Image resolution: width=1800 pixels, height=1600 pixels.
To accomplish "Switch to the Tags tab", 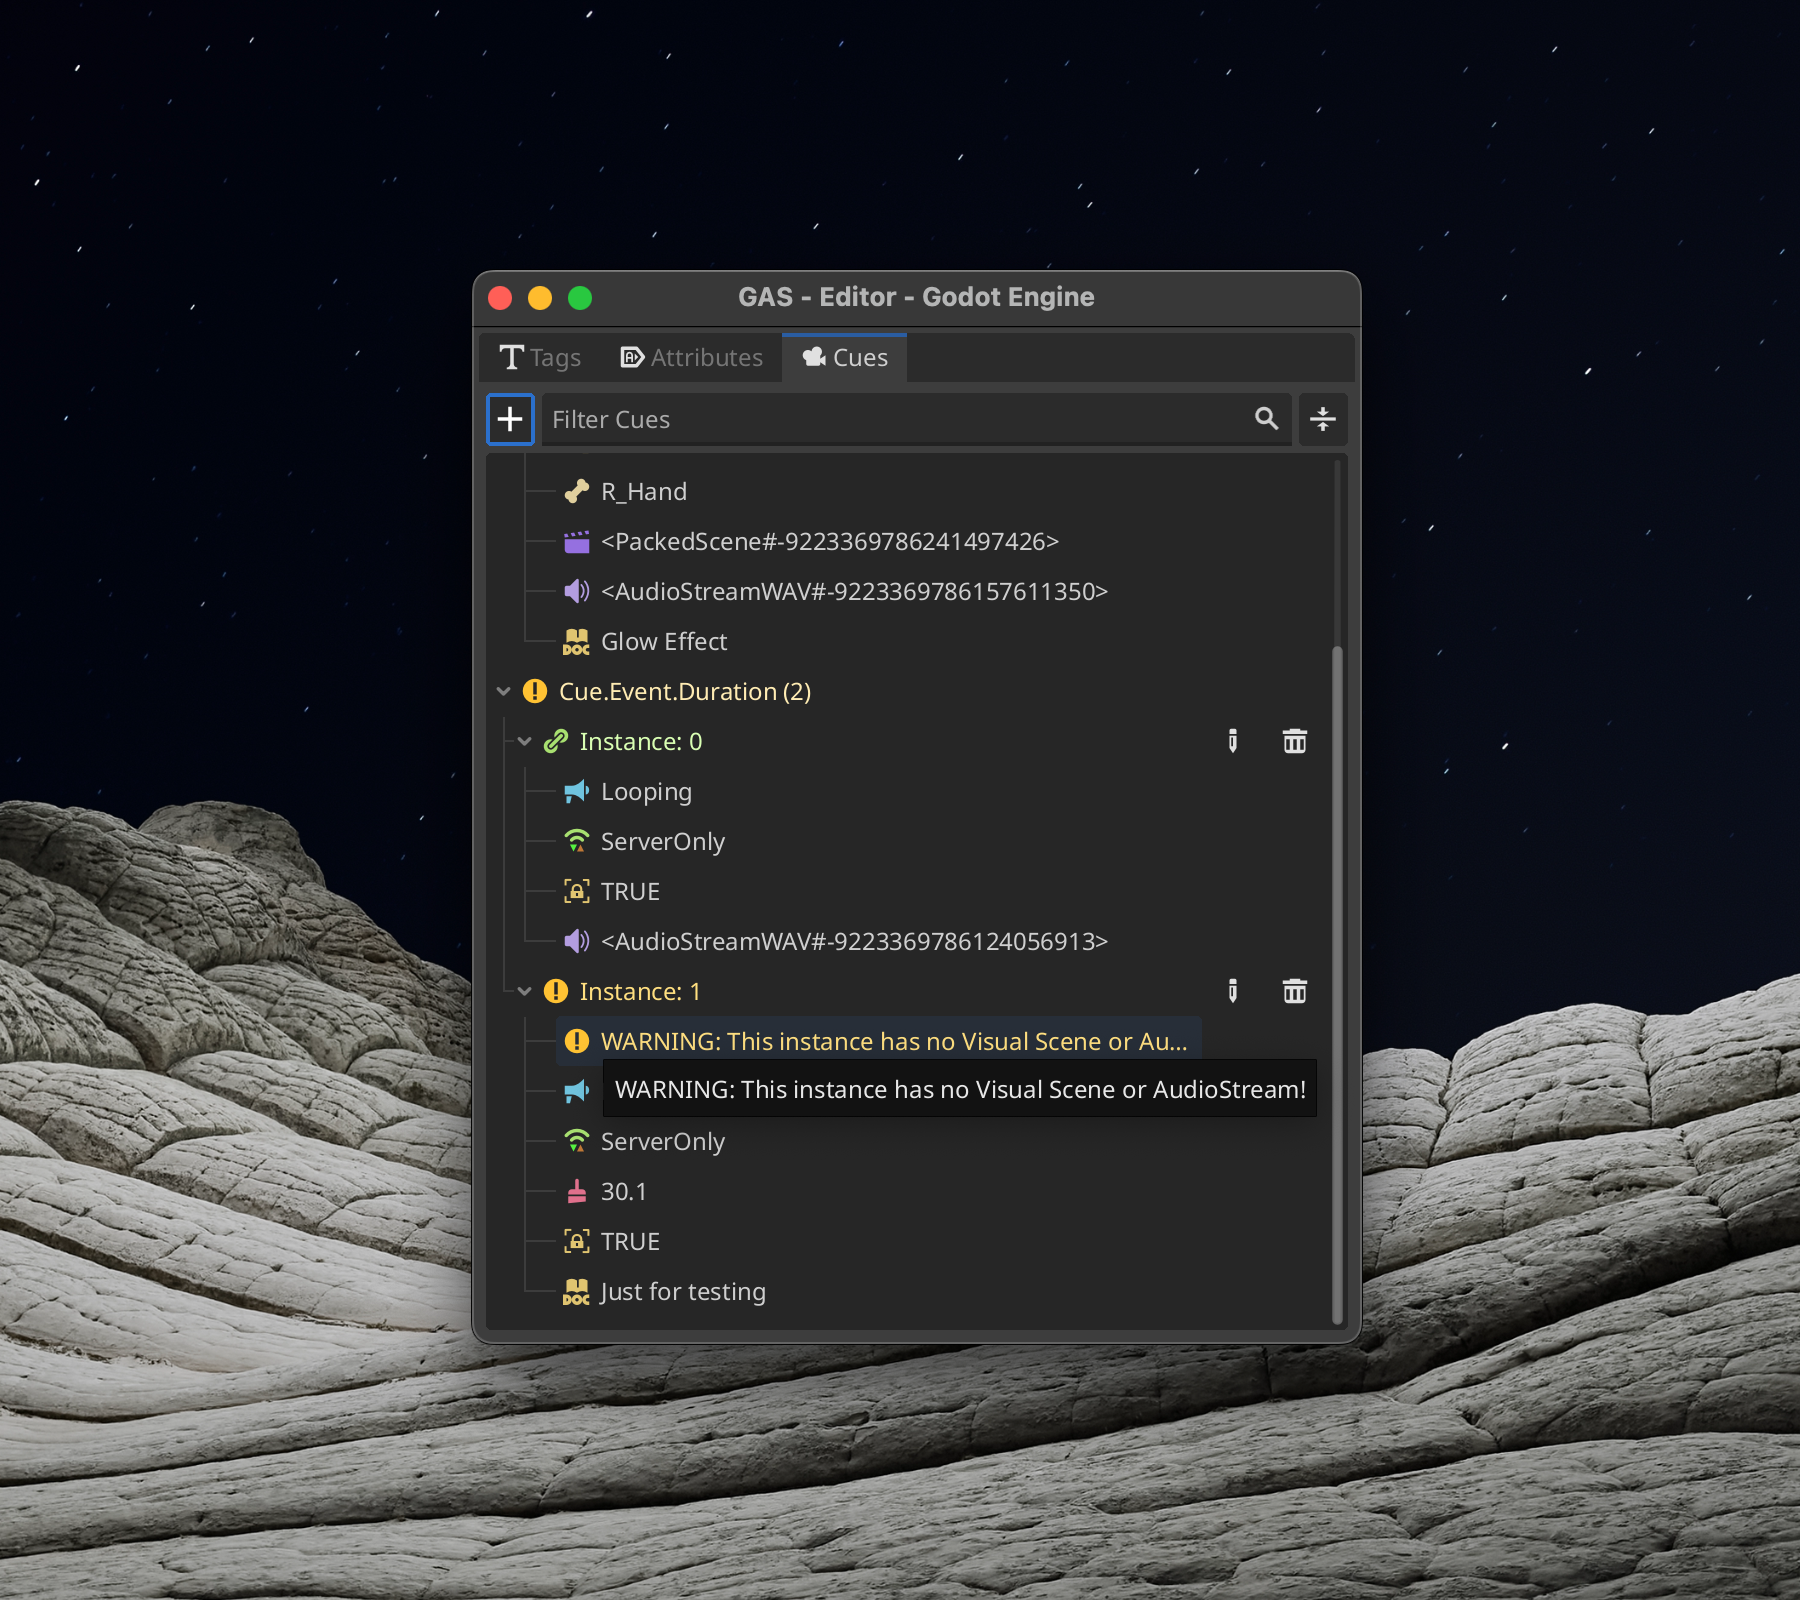I will point(540,358).
